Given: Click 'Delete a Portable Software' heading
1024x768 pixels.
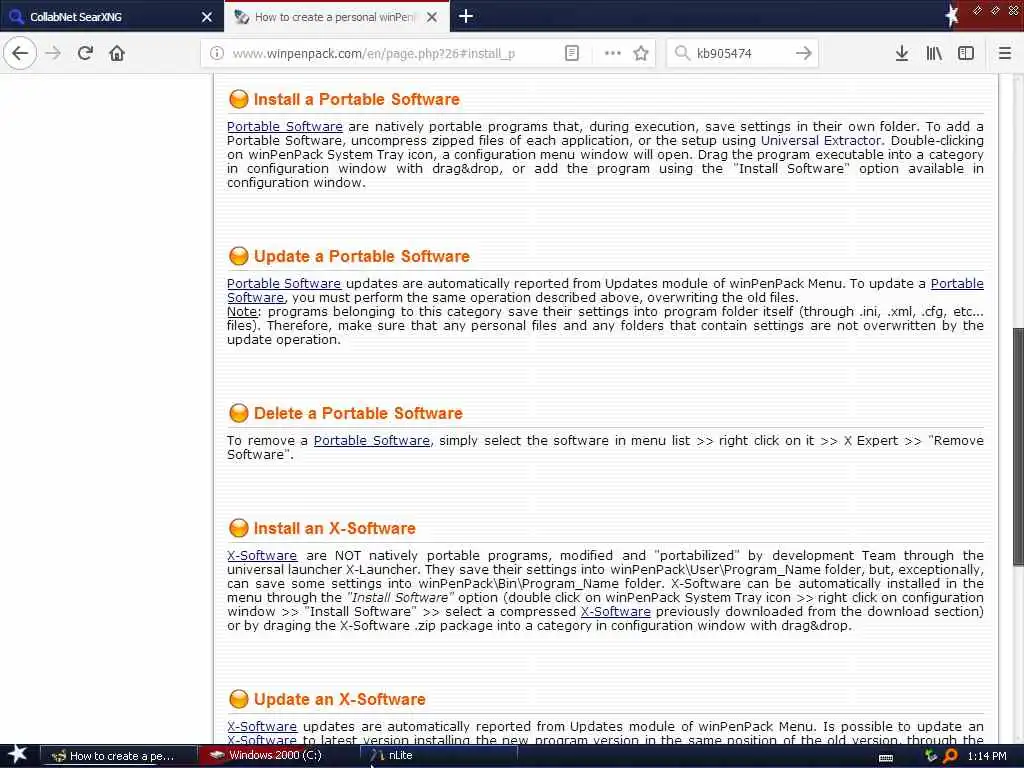Looking at the screenshot, I should click(x=358, y=413).
